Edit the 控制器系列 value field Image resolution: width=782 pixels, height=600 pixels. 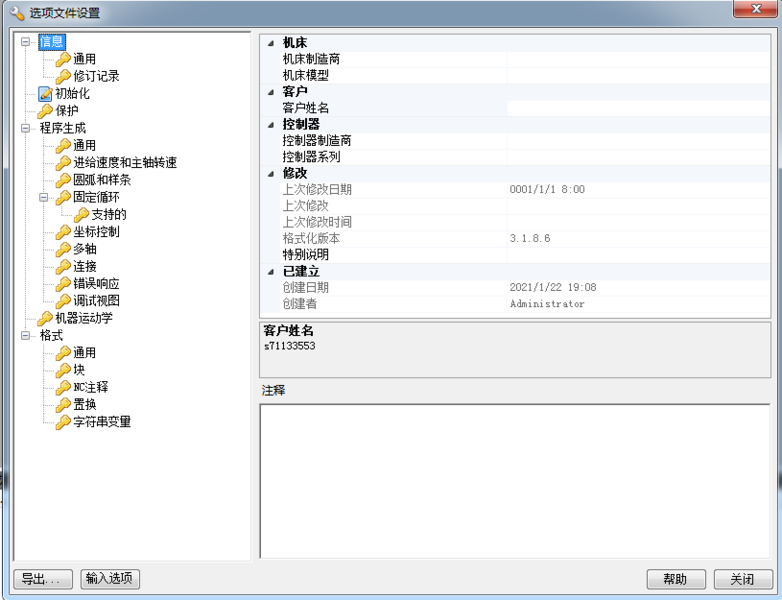click(638, 157)
